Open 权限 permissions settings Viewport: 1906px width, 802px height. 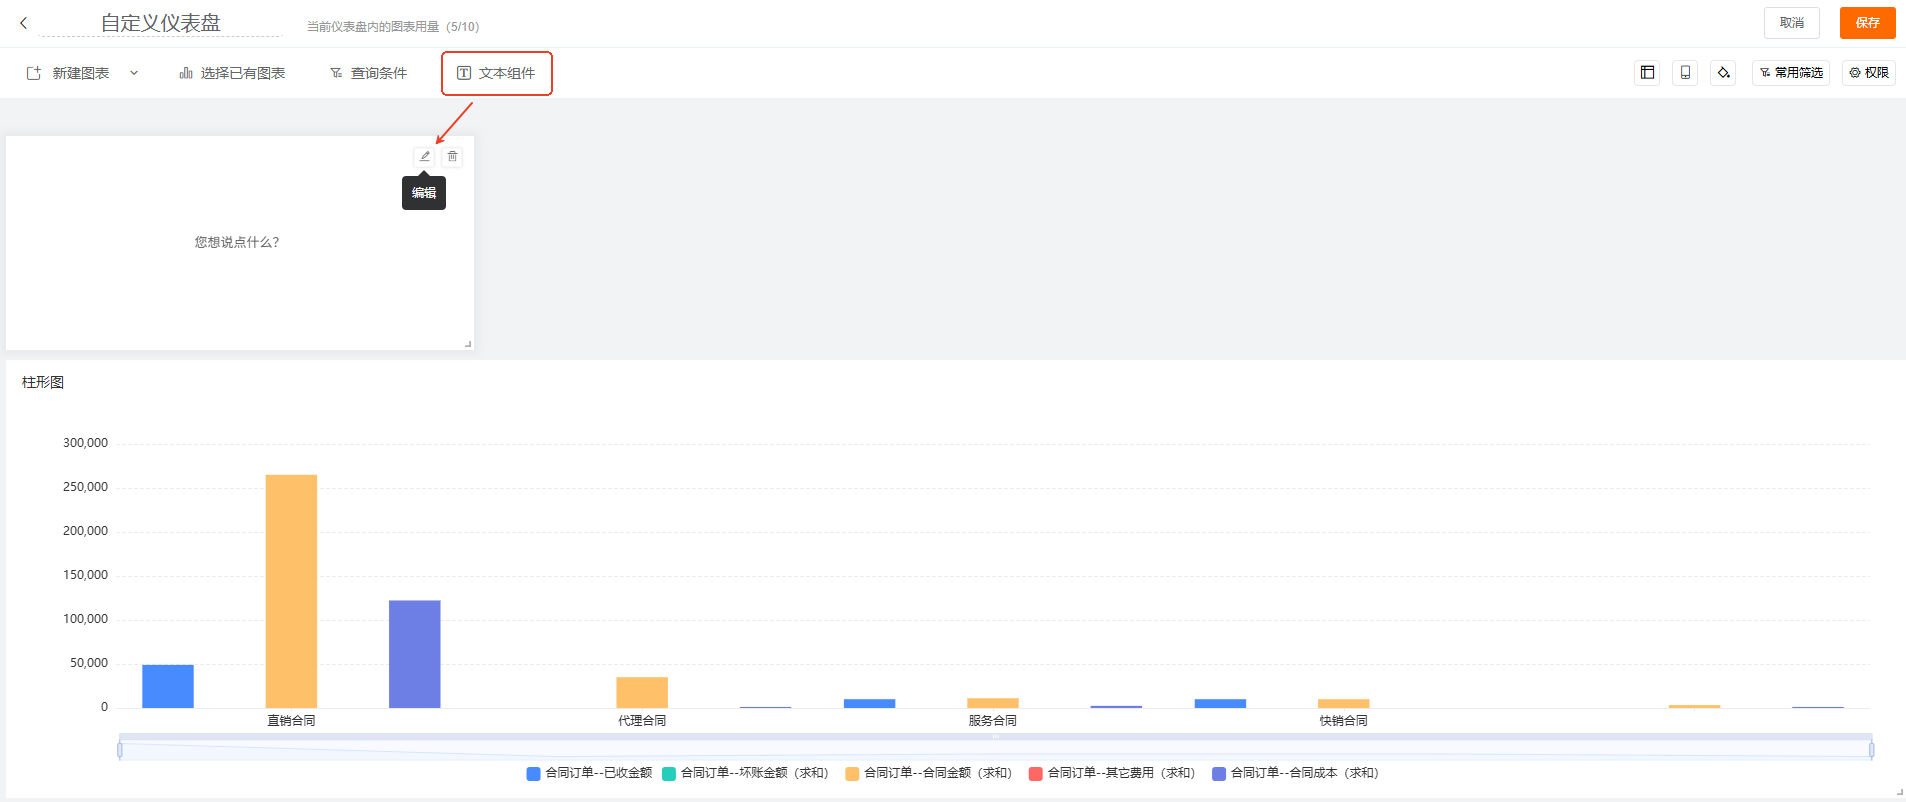click(x=1868, y=73)
